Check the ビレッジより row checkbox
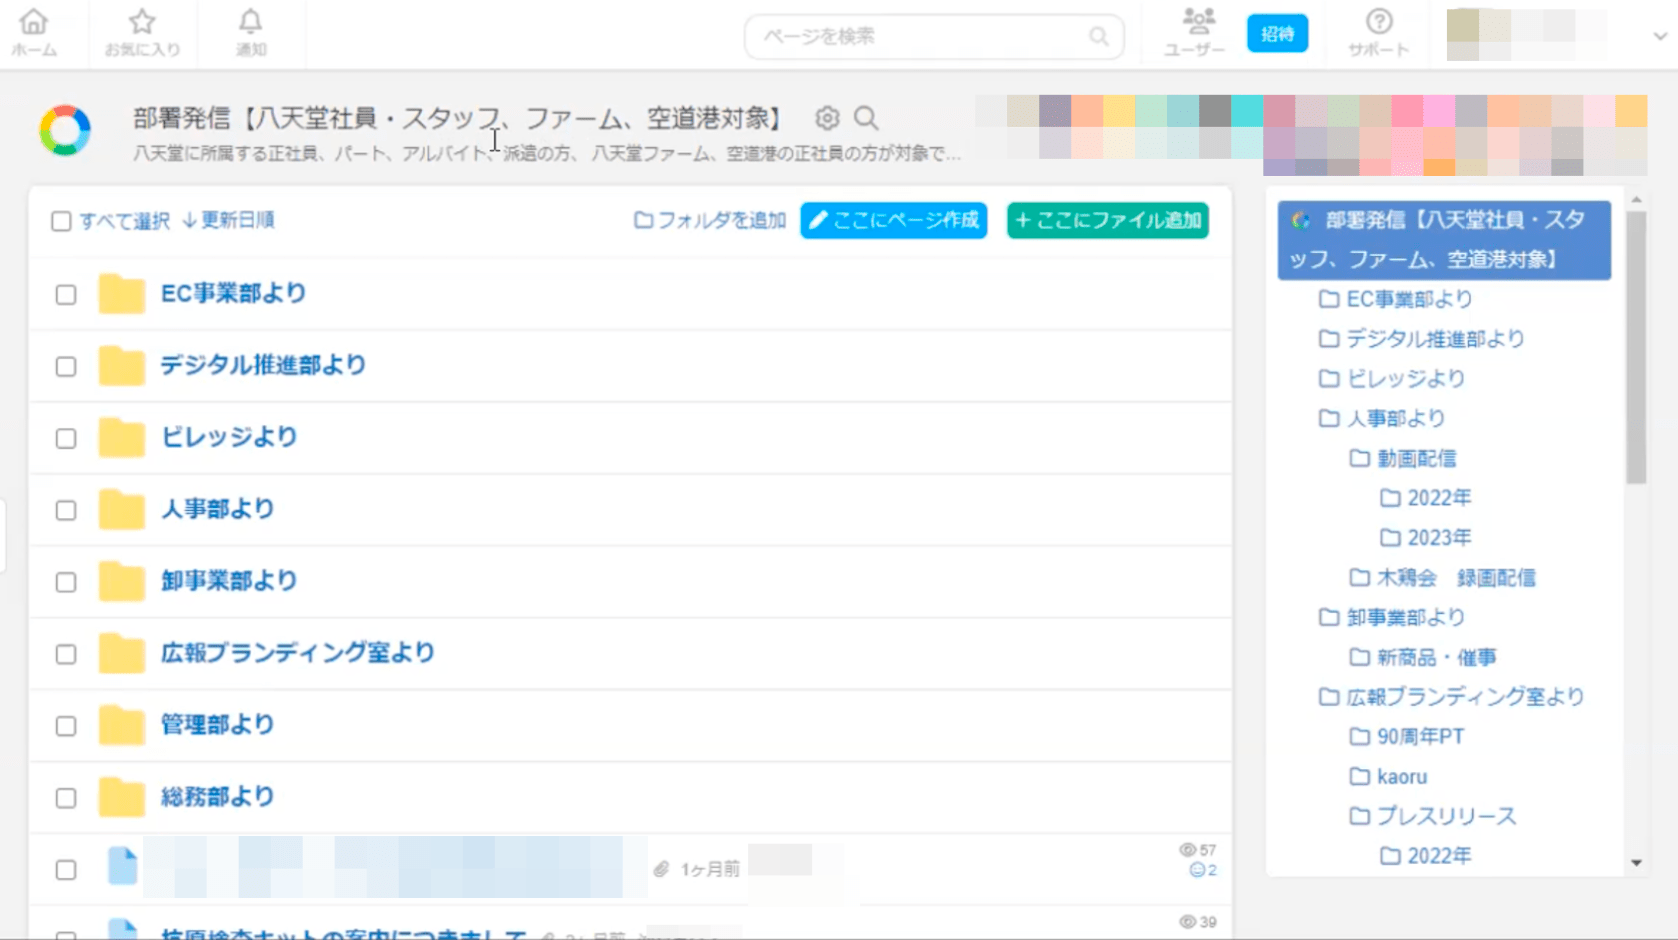 click(x=66, y=439)
